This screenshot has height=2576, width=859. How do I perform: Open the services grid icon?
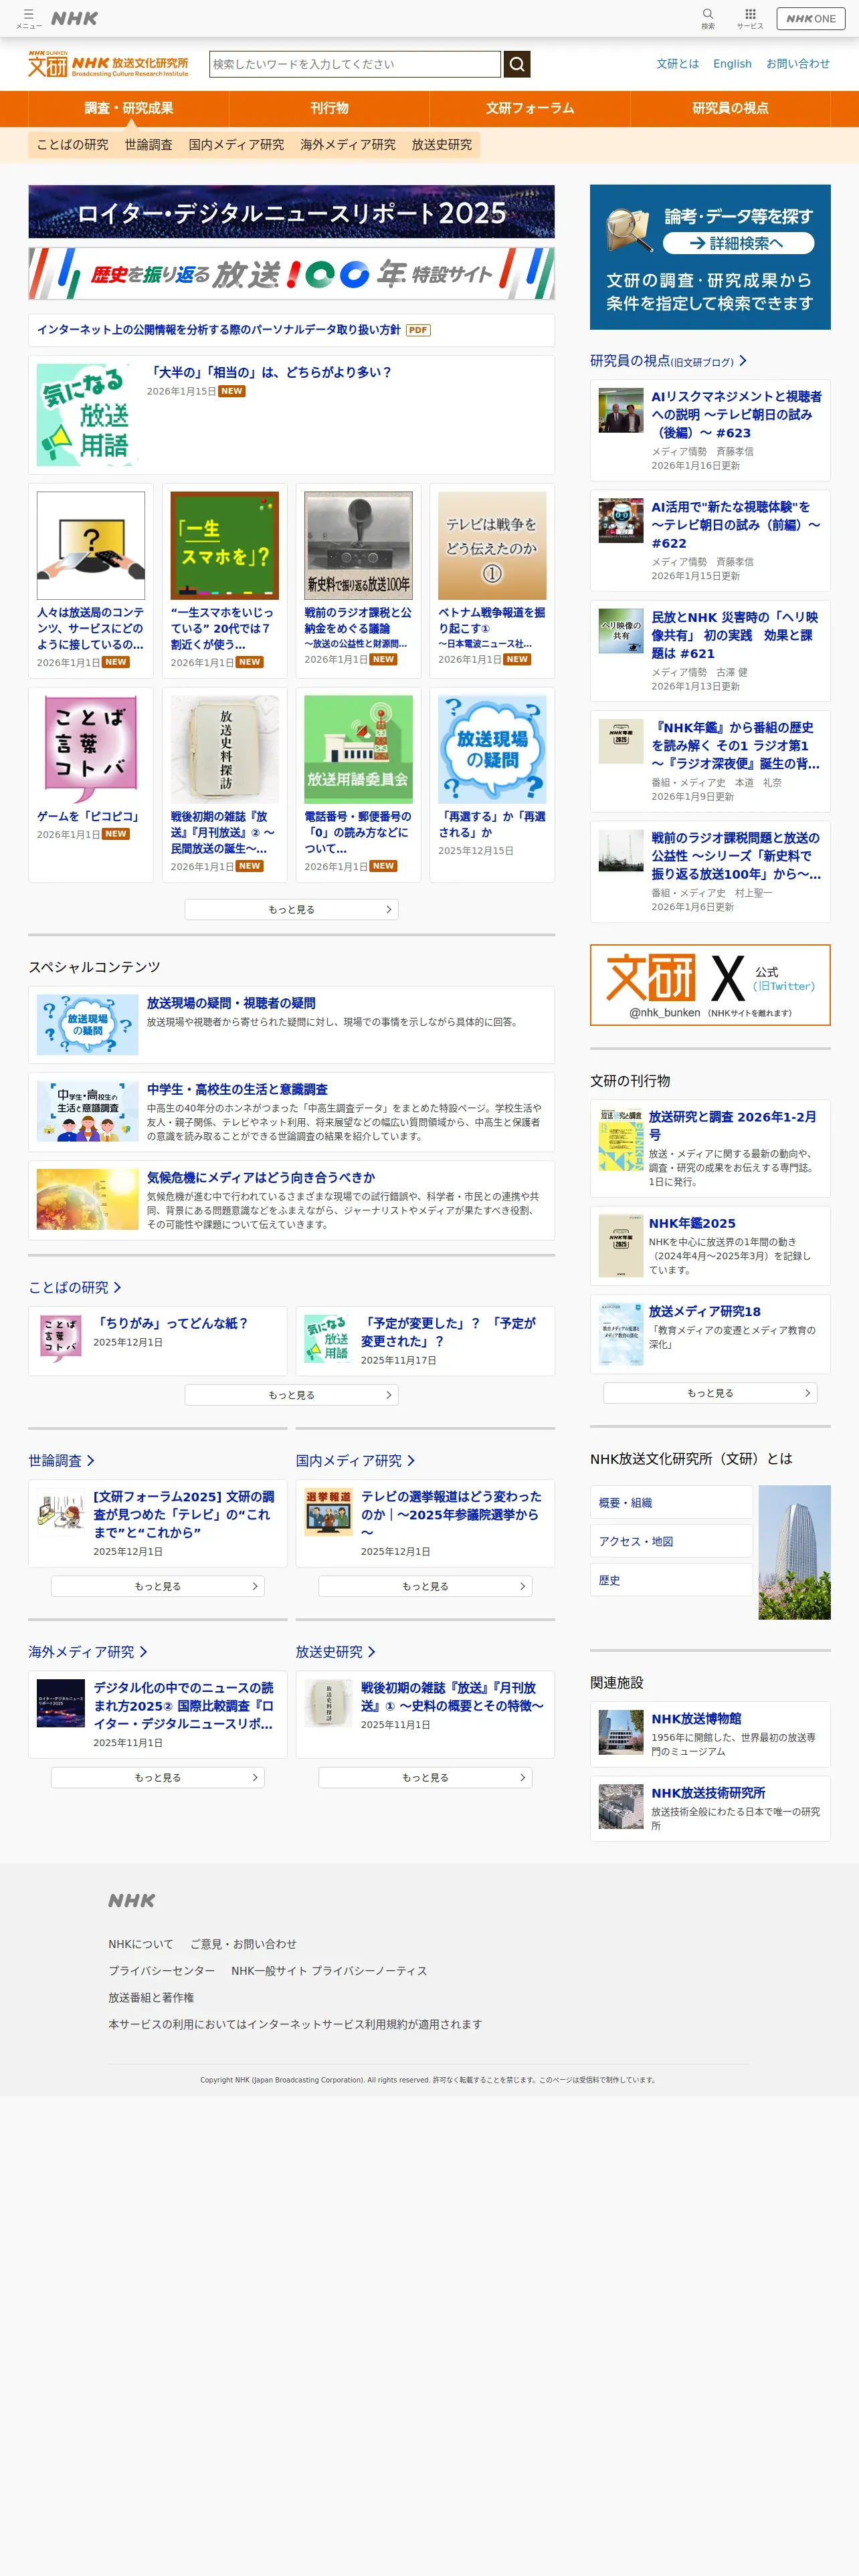point(750,18)
